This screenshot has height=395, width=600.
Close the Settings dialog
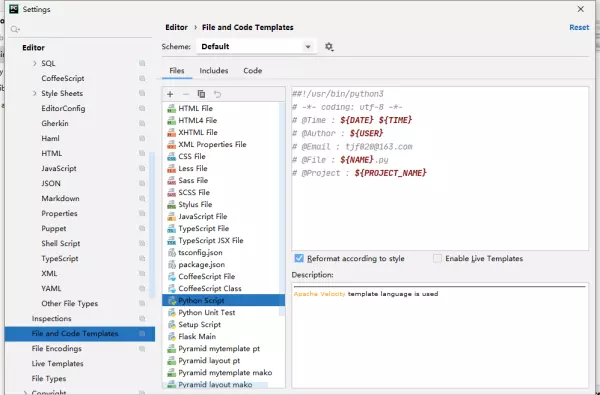pyautogui.click(x=580, y=9)
